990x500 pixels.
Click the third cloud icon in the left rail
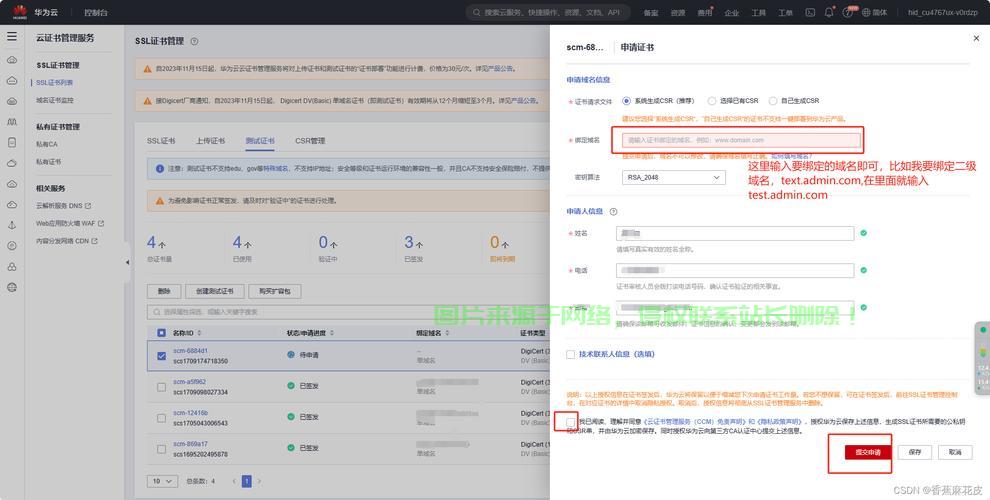click(x=12, y=101)
